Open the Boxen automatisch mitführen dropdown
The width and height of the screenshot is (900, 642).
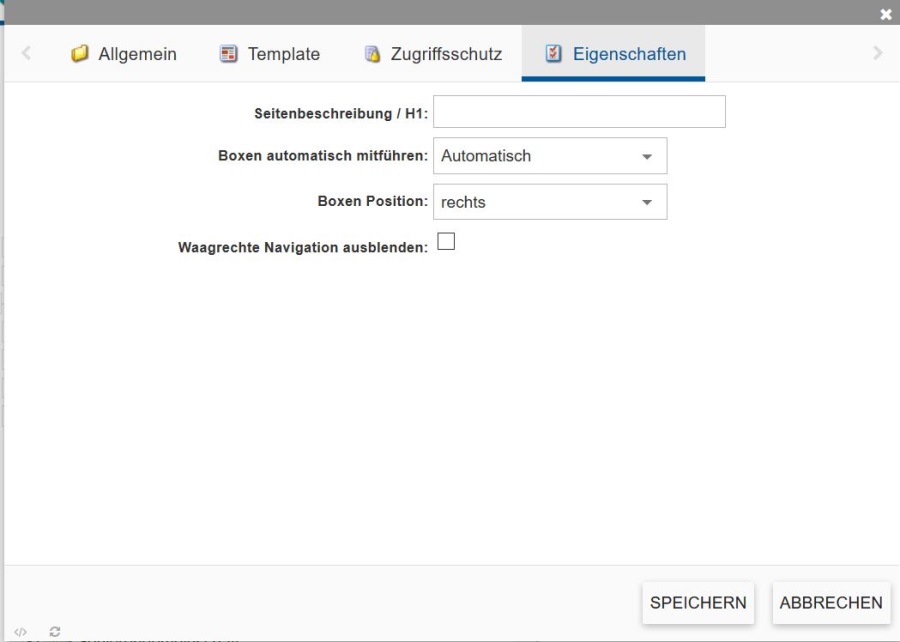point(549,156)
